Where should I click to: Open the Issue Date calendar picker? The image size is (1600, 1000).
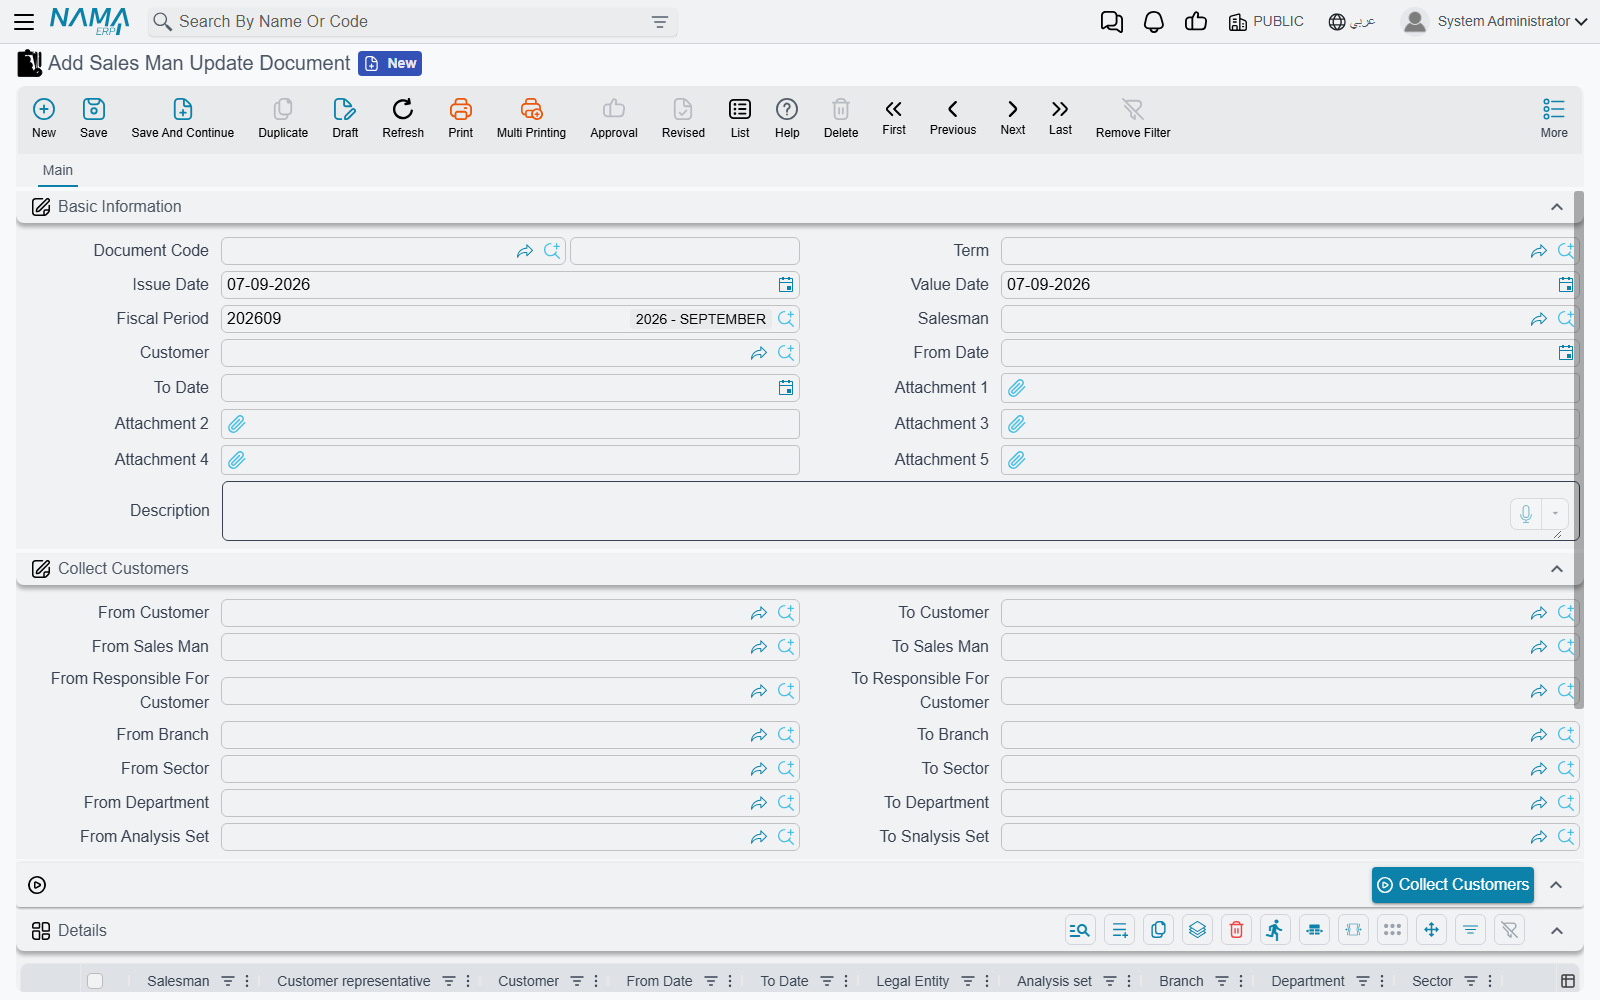(x=786, y=285)
